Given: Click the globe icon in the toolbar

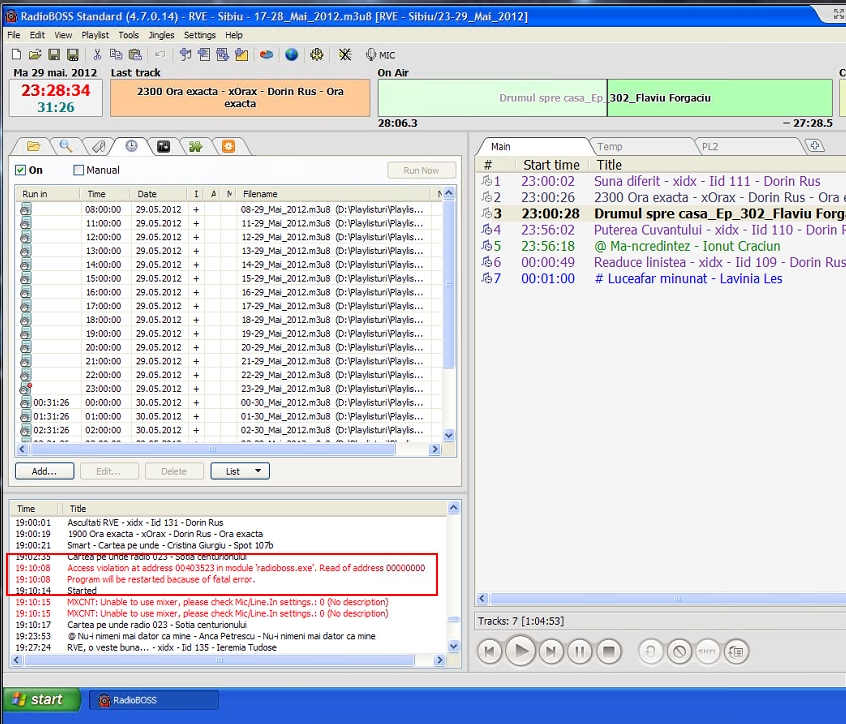Looking at the screenshot, I should coord(291,55).
